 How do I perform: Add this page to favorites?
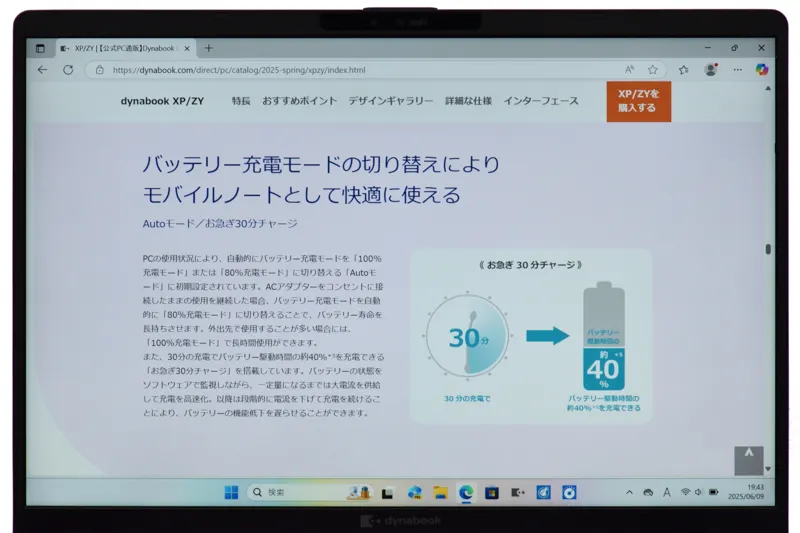point(653,70)
